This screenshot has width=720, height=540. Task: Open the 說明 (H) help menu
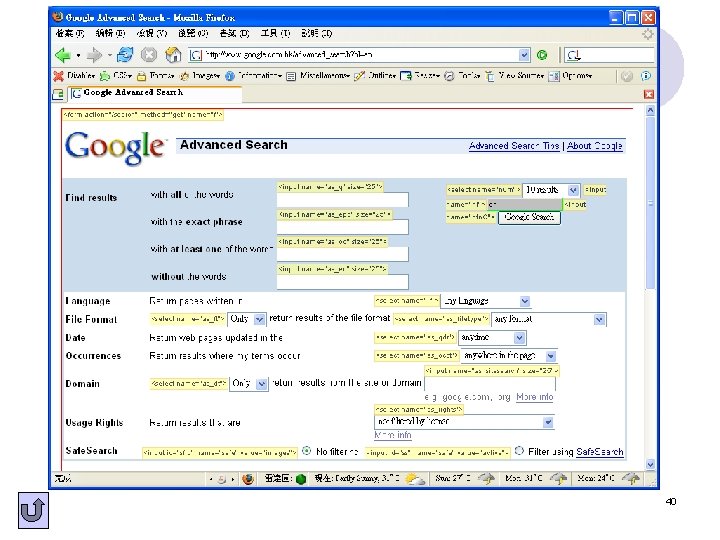[317, 34]
